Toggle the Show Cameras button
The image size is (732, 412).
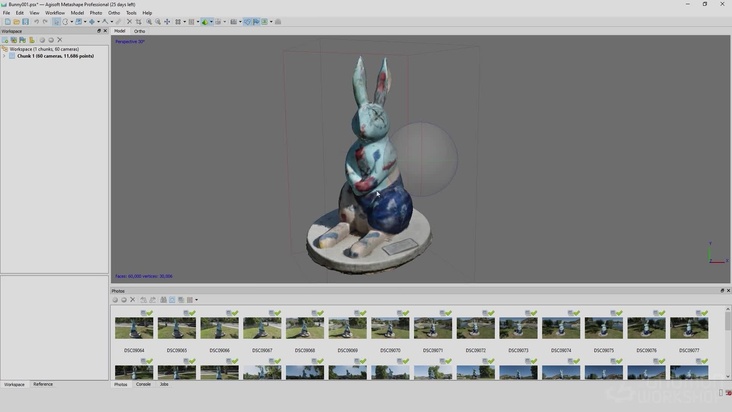(x=247, y=21)
